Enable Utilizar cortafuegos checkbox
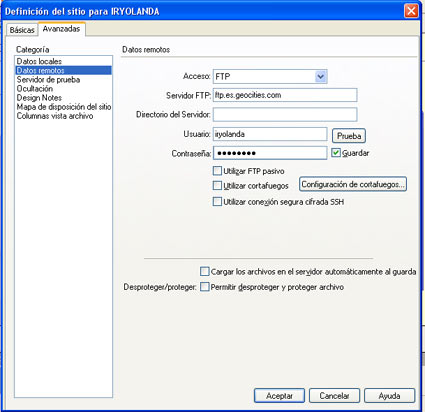 tap(217, 185)
